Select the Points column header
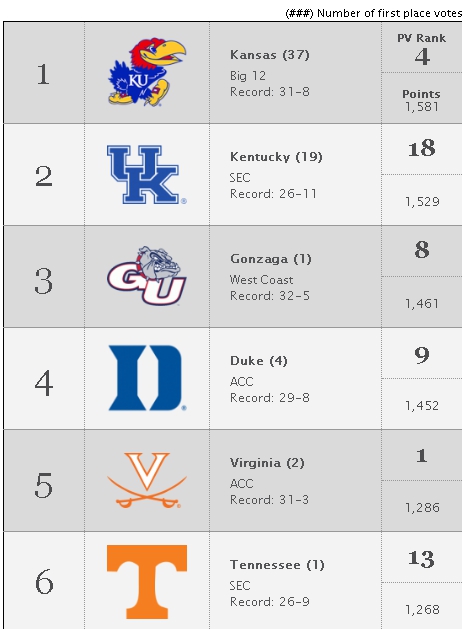 (421, 94)
